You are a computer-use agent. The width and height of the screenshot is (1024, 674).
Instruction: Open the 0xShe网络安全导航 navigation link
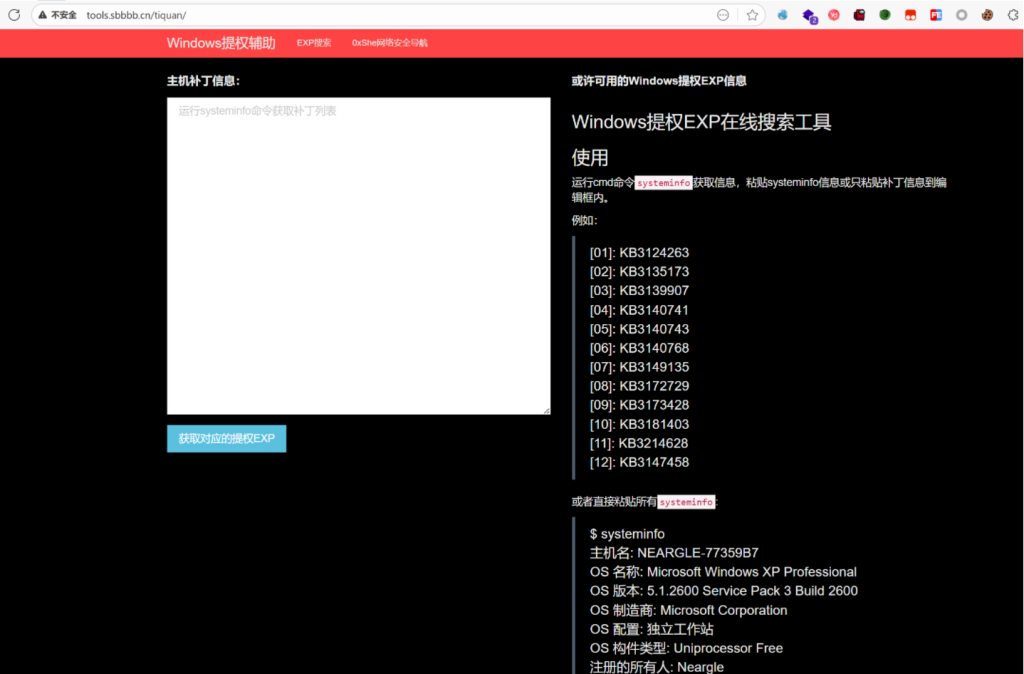[390, 43]
